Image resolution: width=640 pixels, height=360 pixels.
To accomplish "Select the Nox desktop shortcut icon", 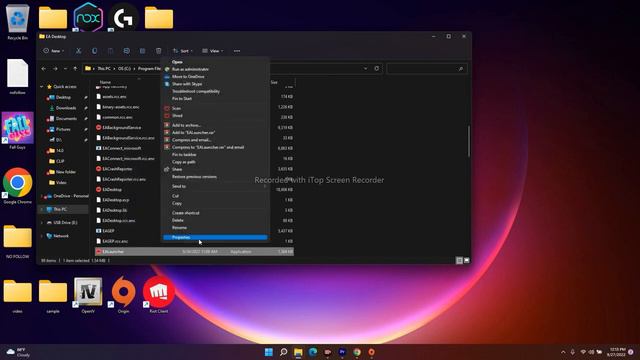I will [88, 17].
